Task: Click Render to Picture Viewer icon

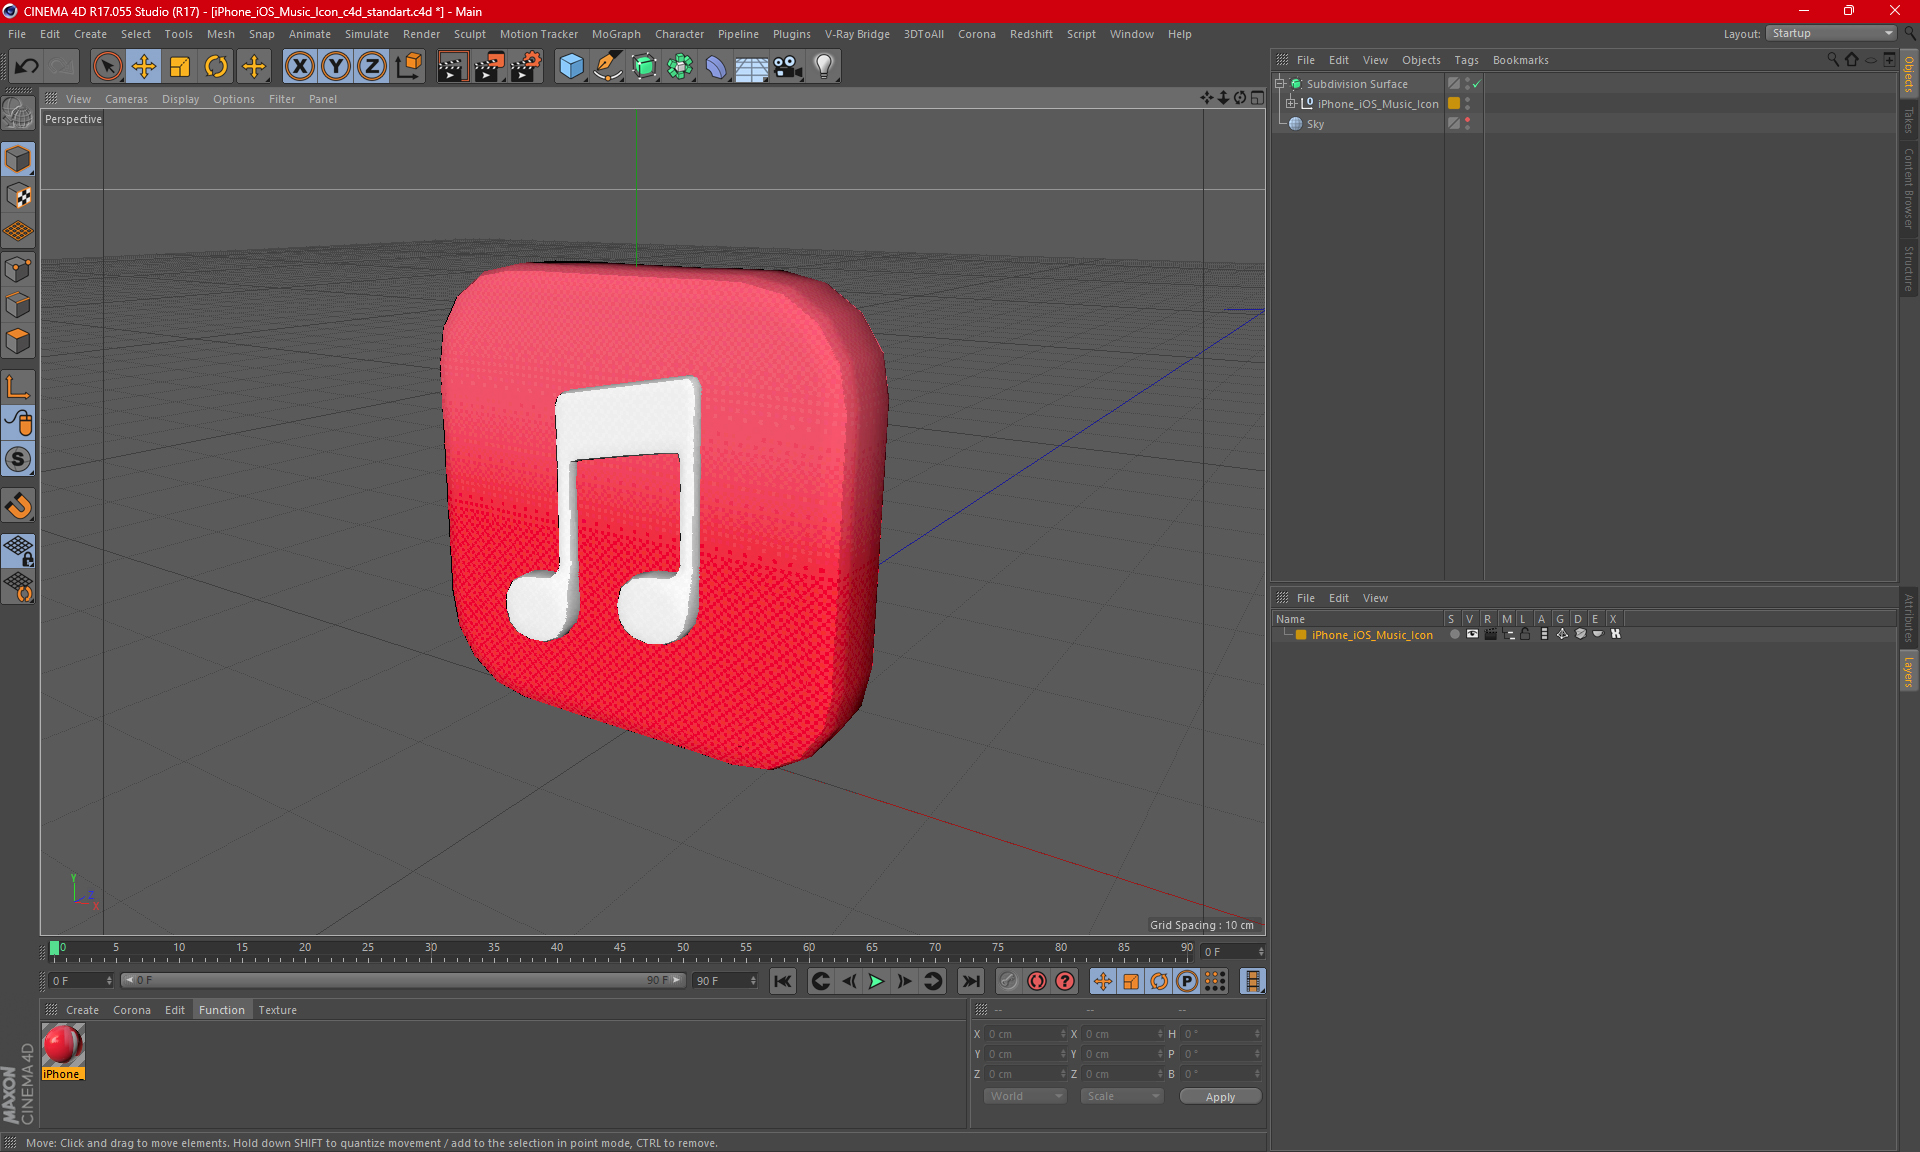Action: click(489, 67)
